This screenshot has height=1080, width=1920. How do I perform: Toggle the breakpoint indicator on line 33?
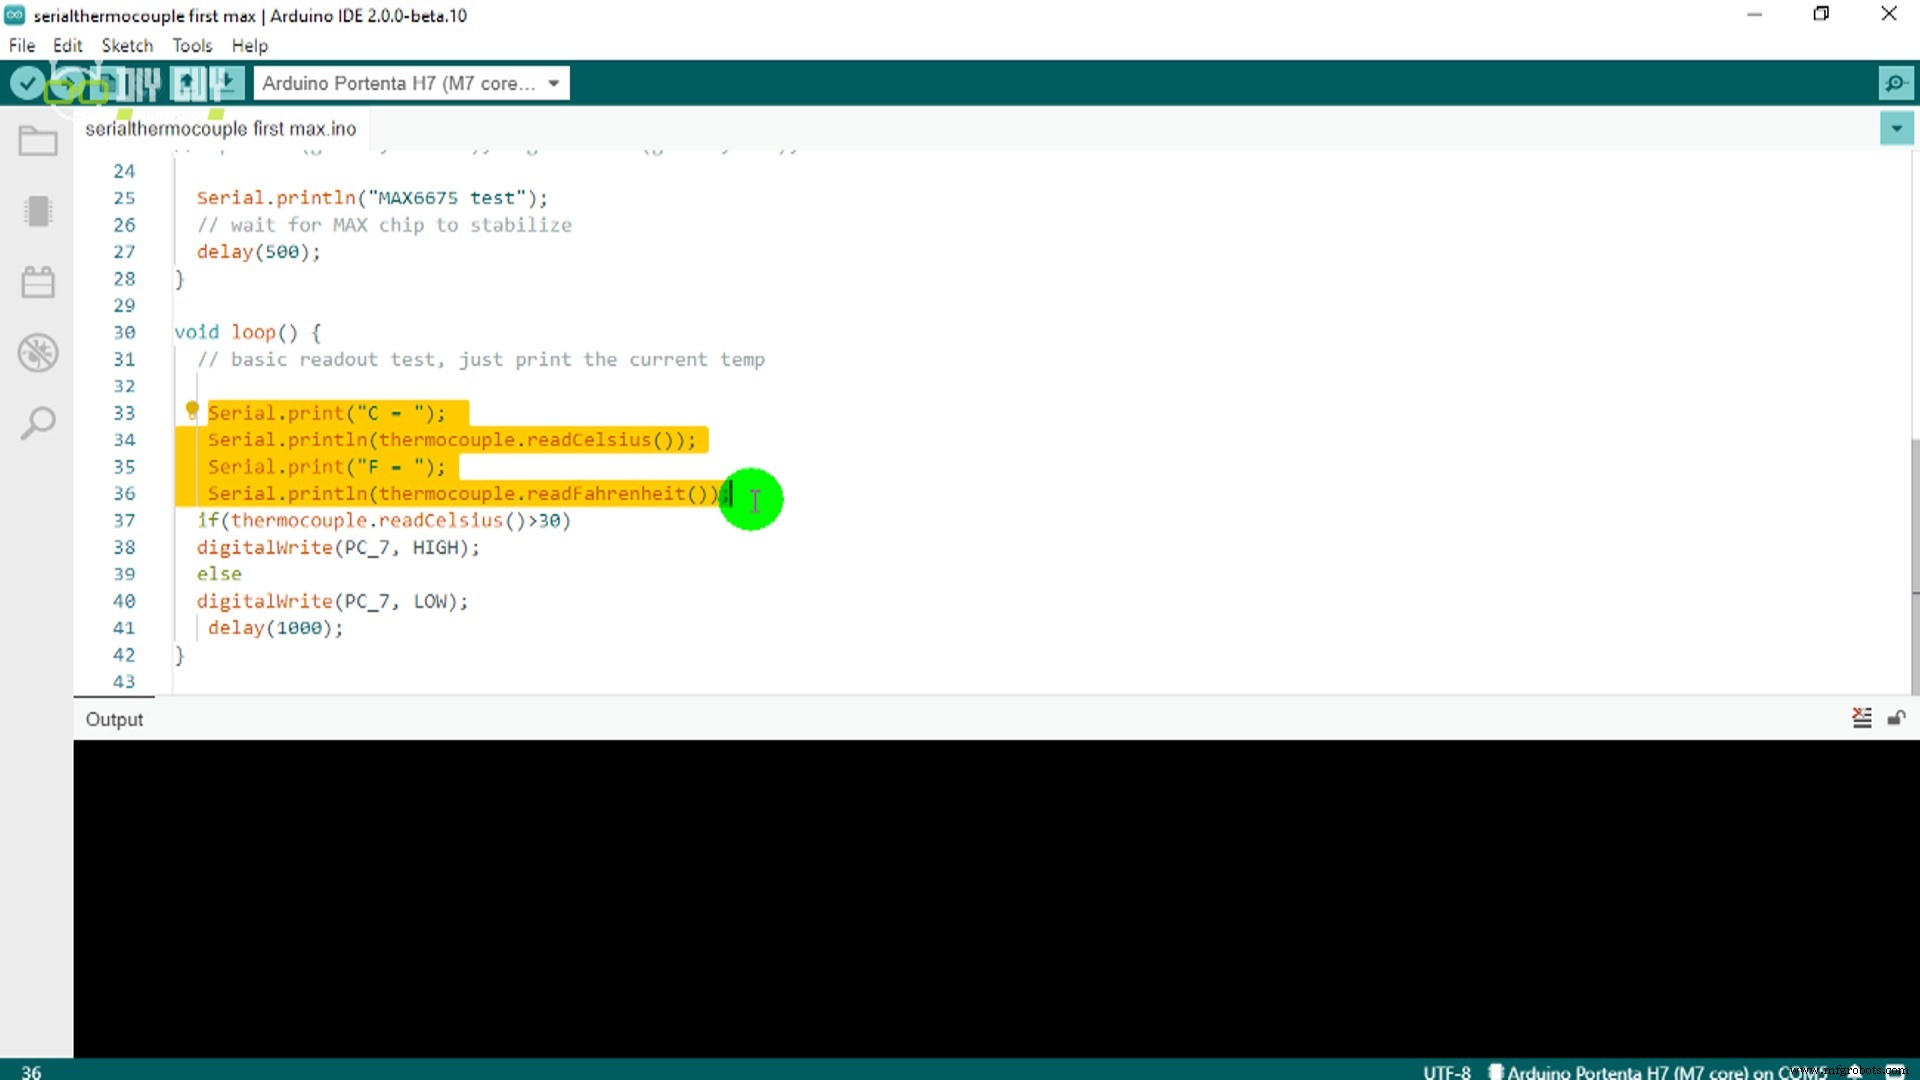point(191,411)
